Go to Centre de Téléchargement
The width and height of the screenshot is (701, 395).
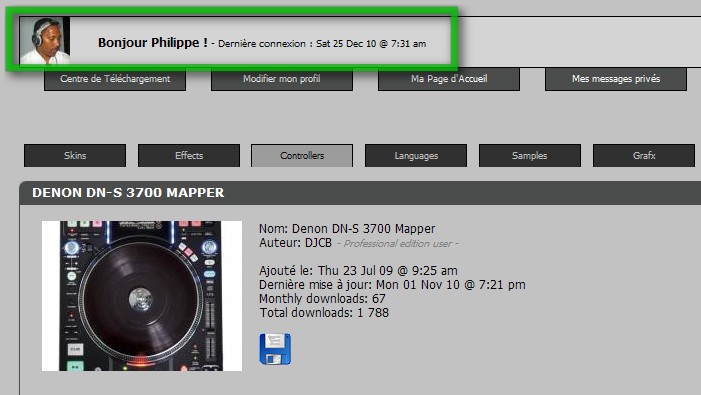[x=115, y=79]
